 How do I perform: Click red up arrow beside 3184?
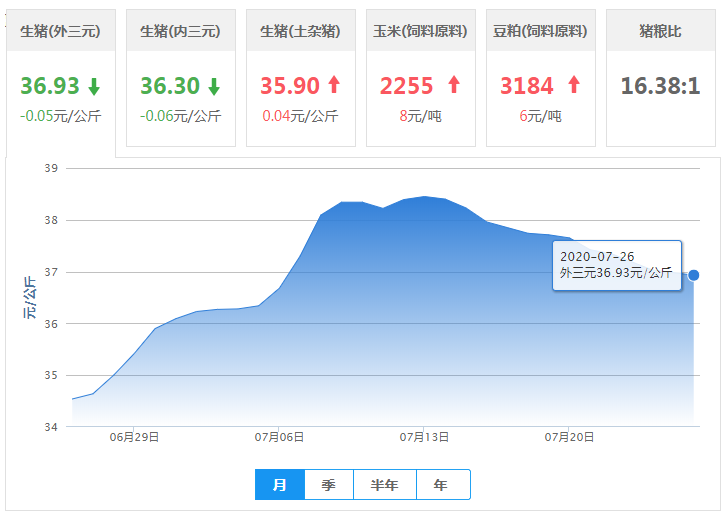(573, 85)
